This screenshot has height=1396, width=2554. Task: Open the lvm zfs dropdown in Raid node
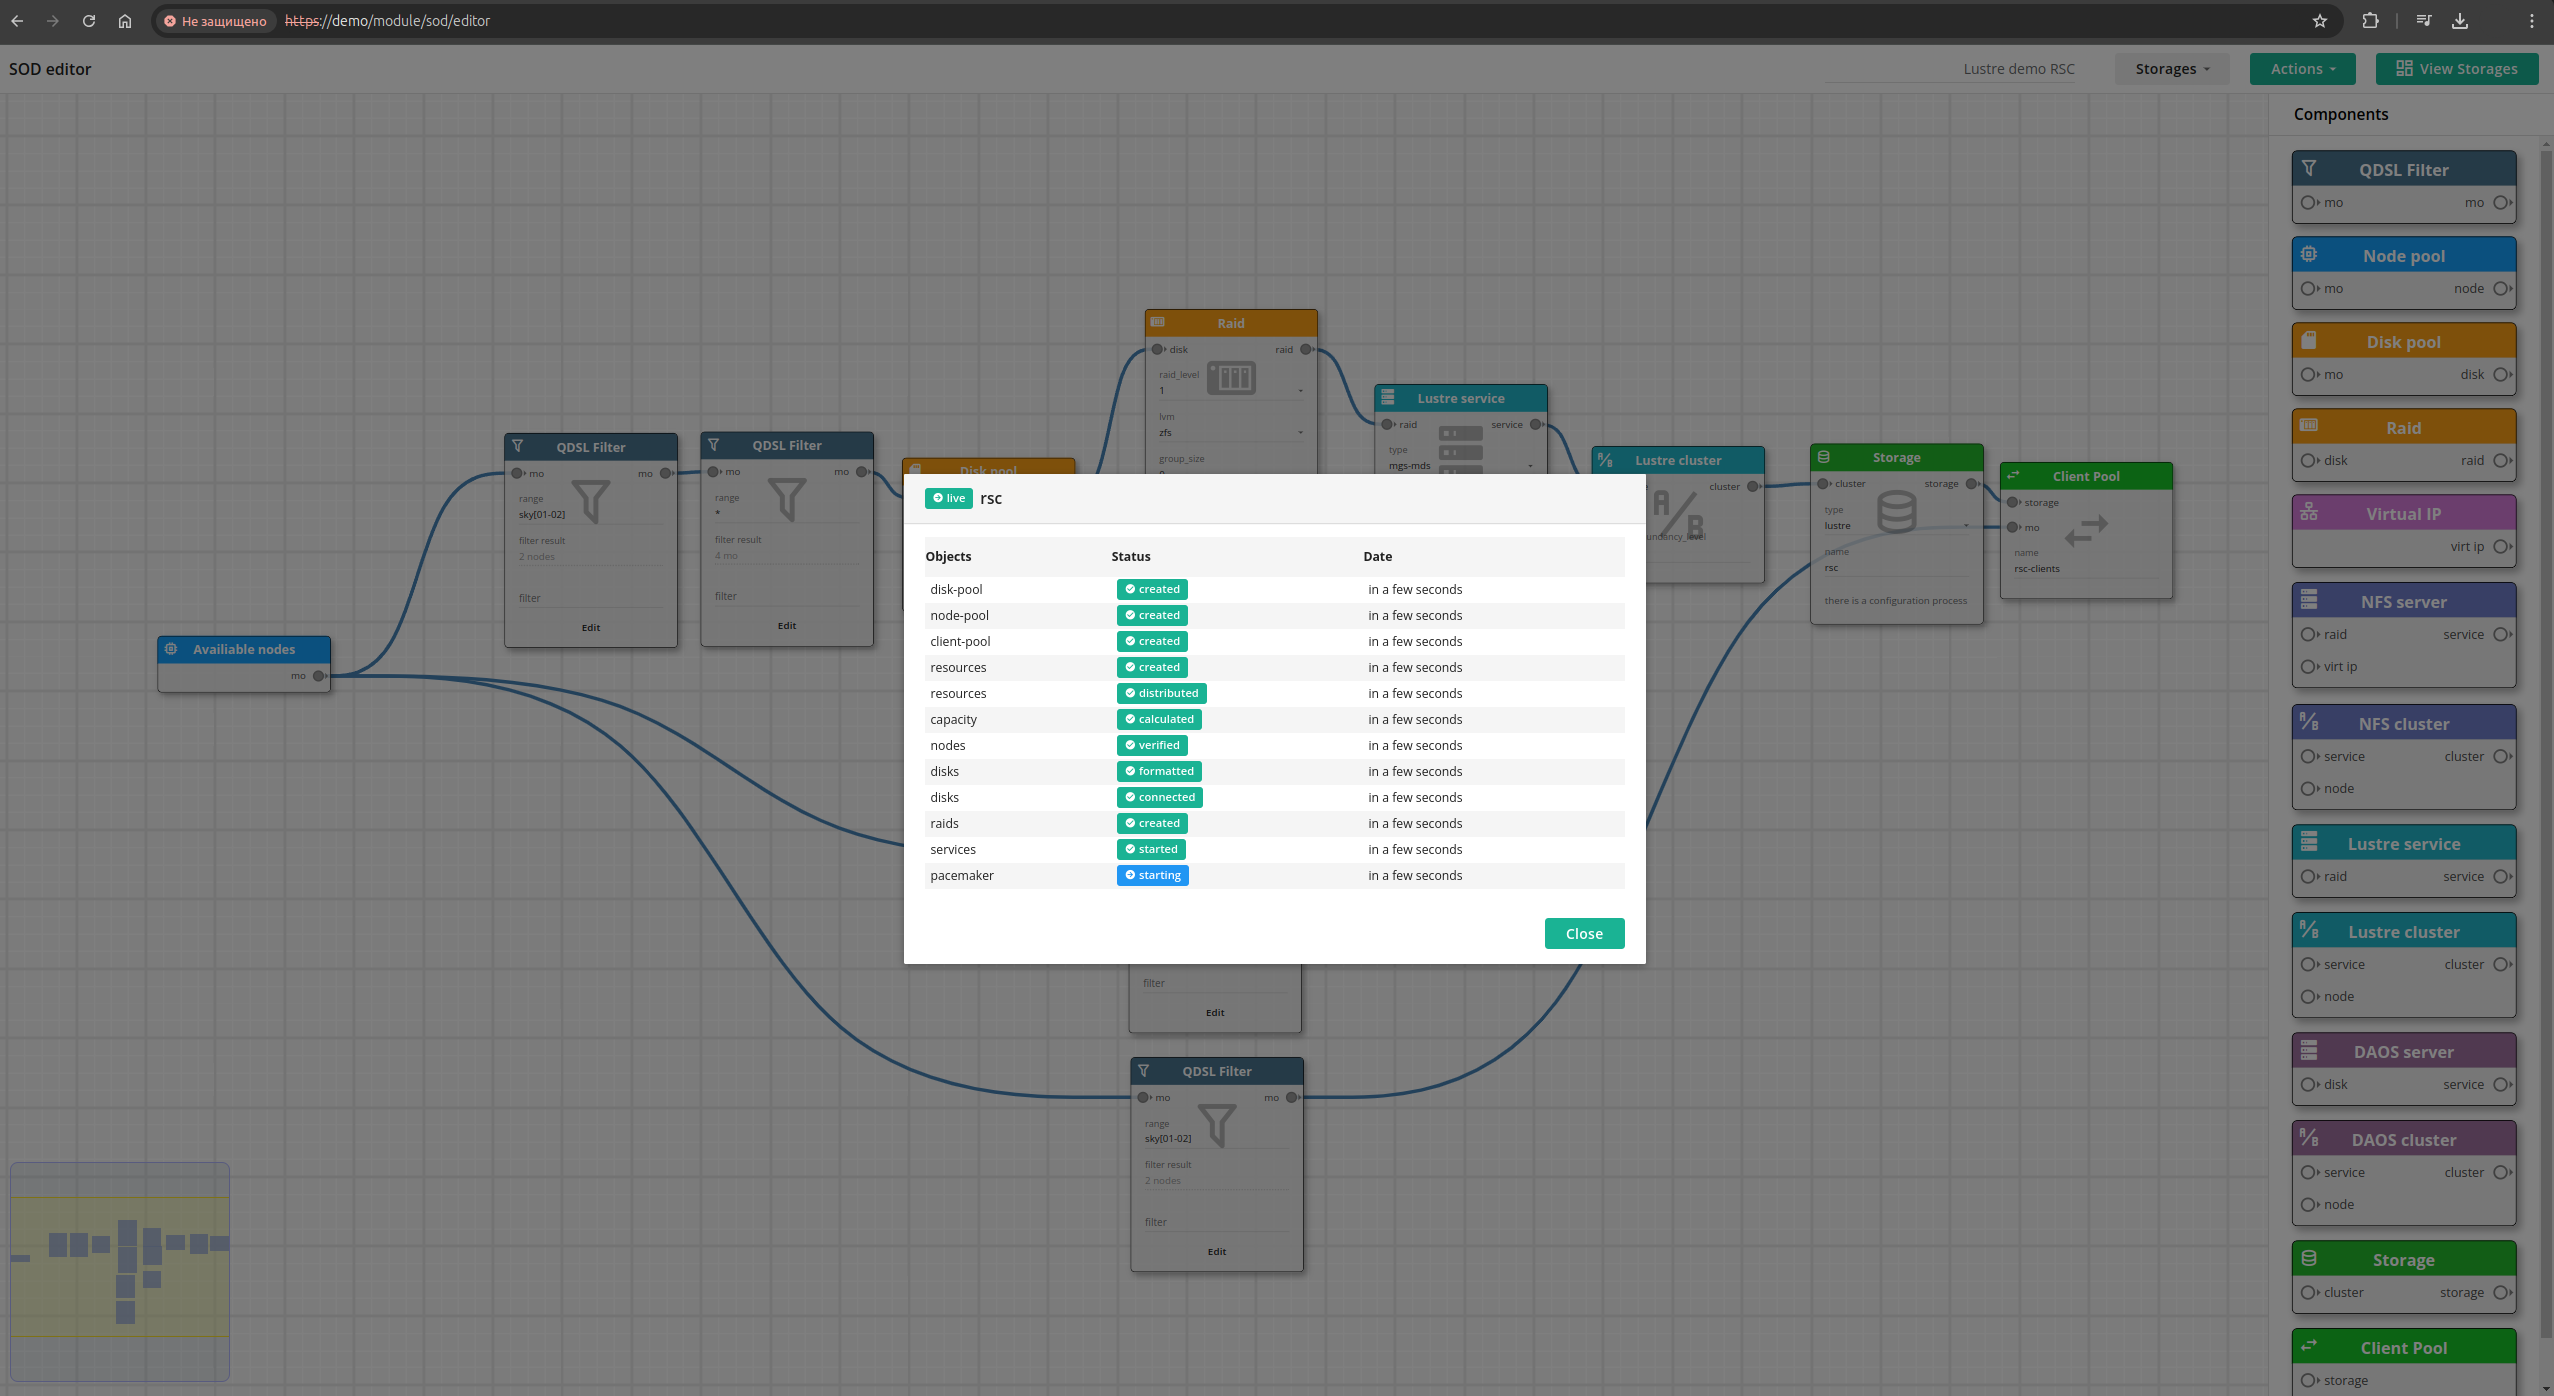[x=1231, y=433]
